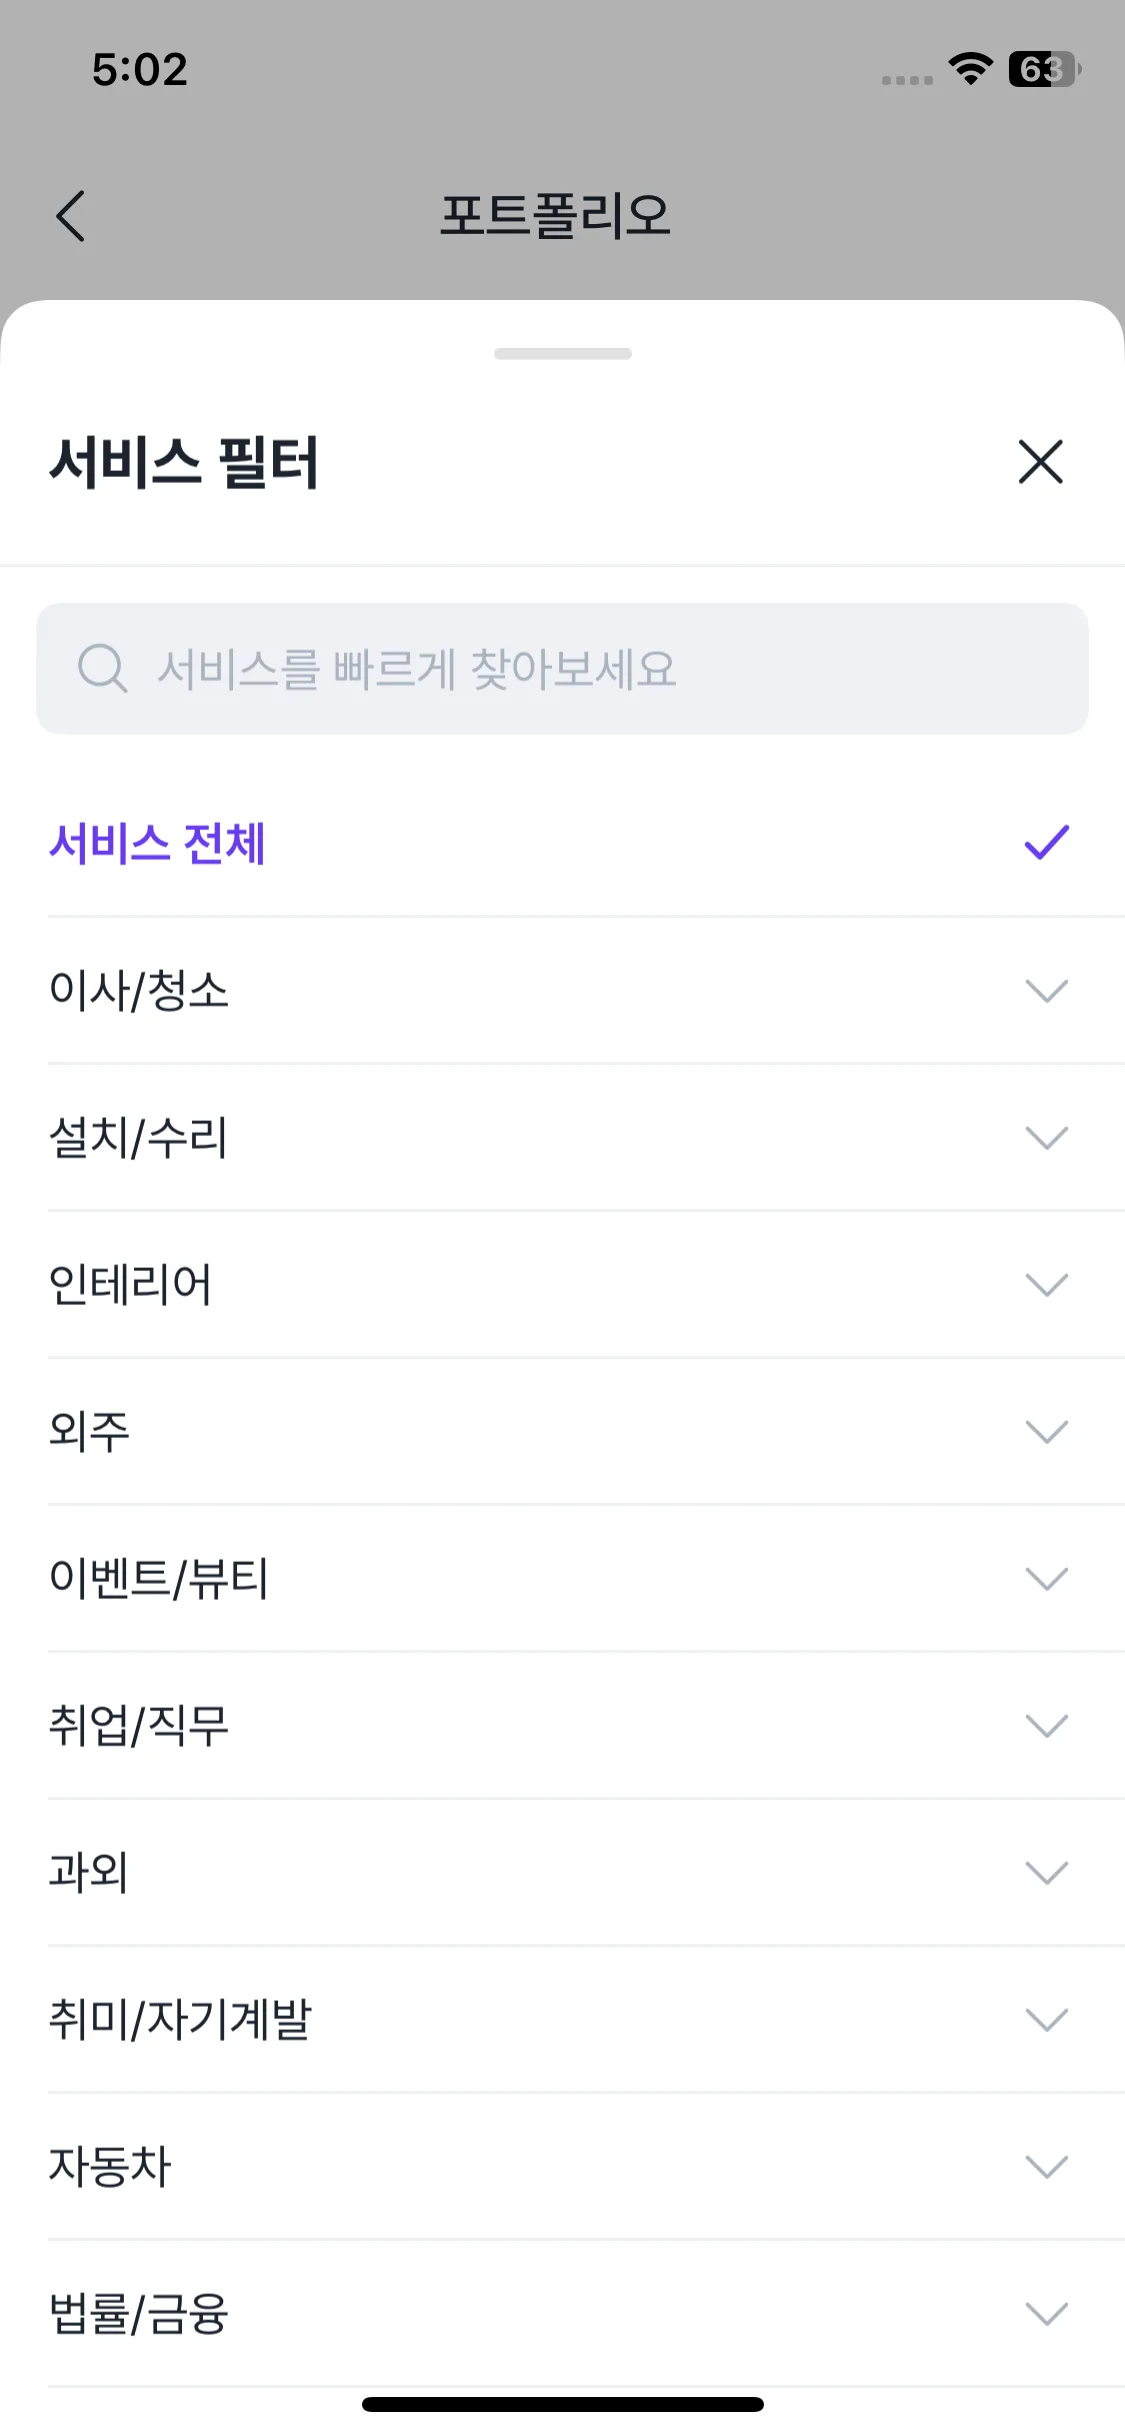The image size is (1125, 2436).
Task: Tap the battery indicator icon
Action: pos(1043,69)
